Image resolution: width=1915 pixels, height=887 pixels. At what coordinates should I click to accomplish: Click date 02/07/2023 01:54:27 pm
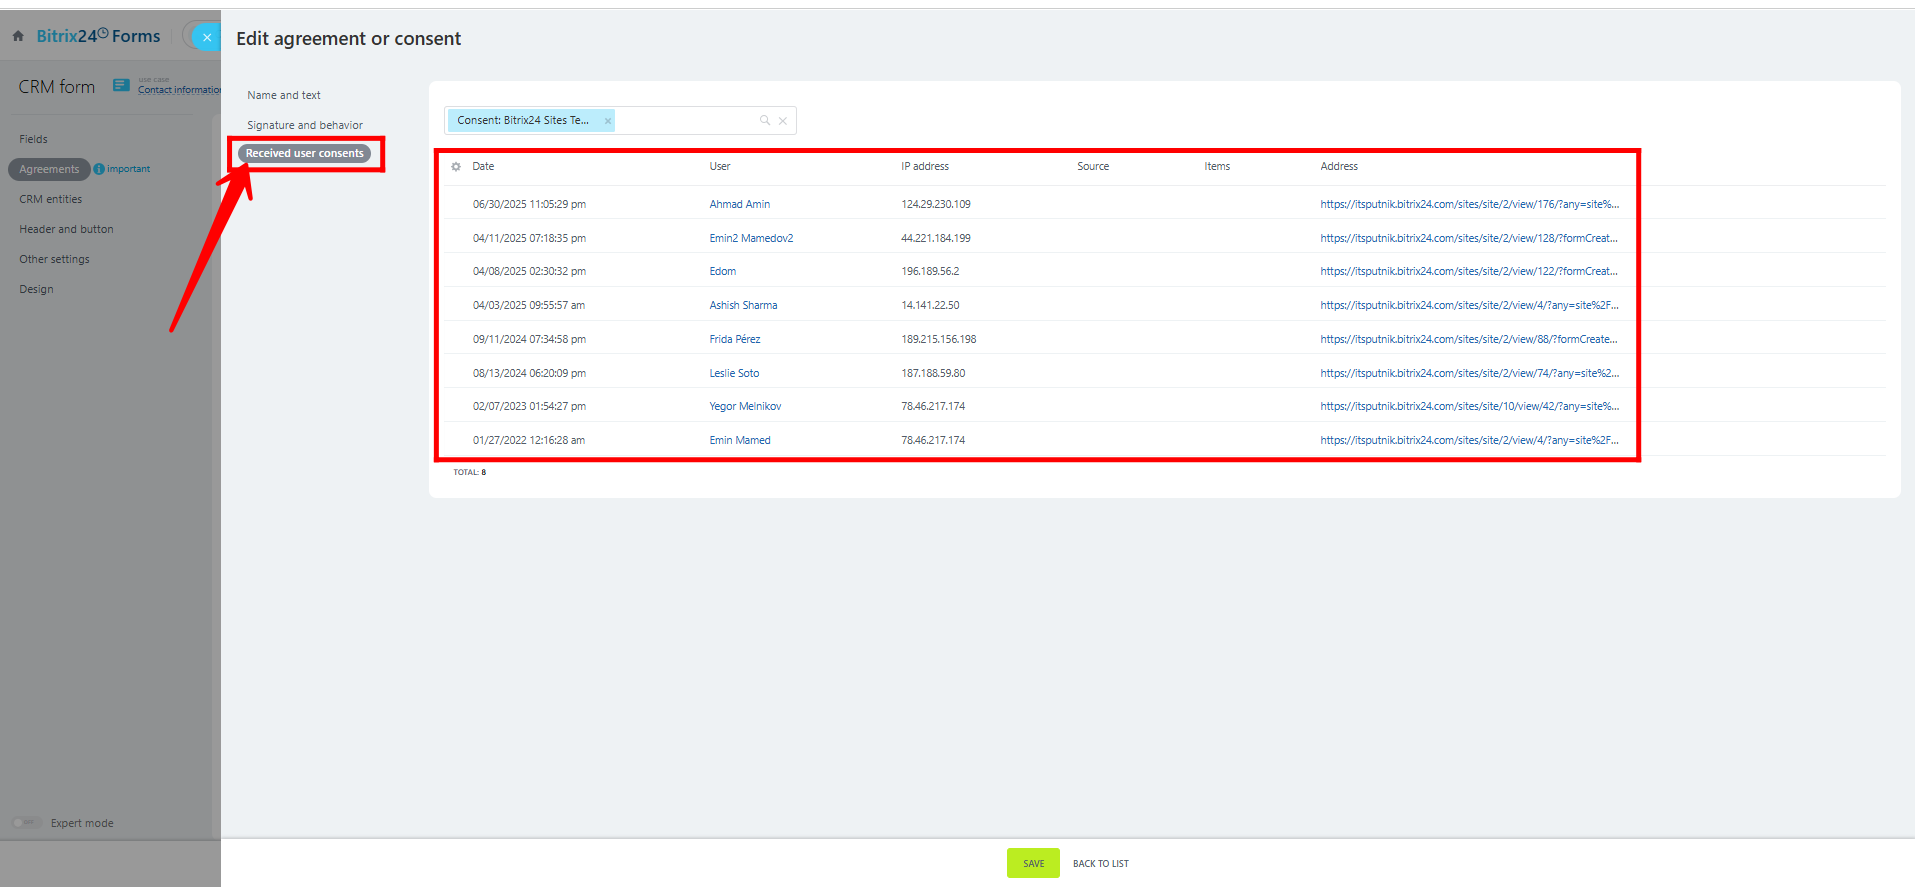pos(529,406)
